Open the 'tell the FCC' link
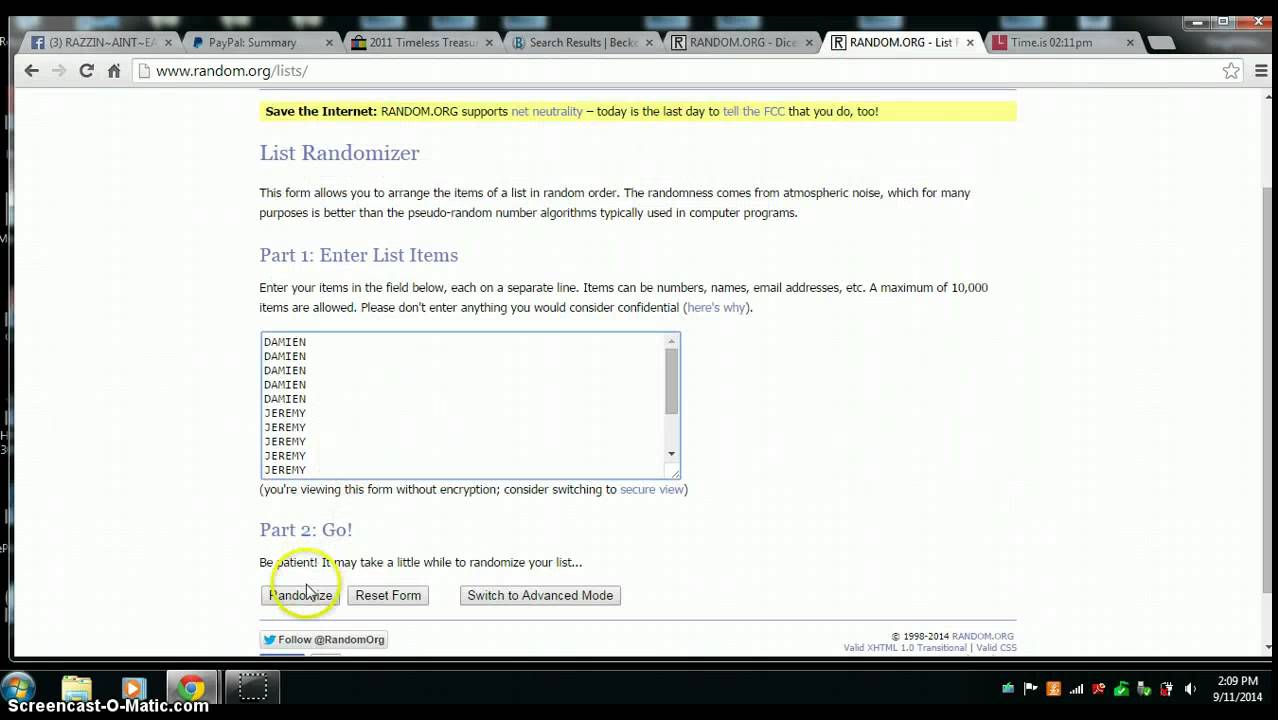The image size is (1278, 720). (x=754, y=112)
